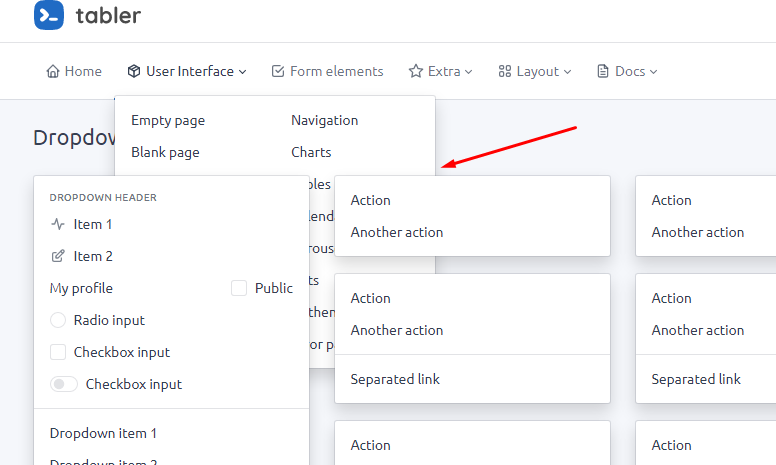Click the tabler logo icon
Image resolution: width=776 pixels, height=465 pixels.
point(49,15)
